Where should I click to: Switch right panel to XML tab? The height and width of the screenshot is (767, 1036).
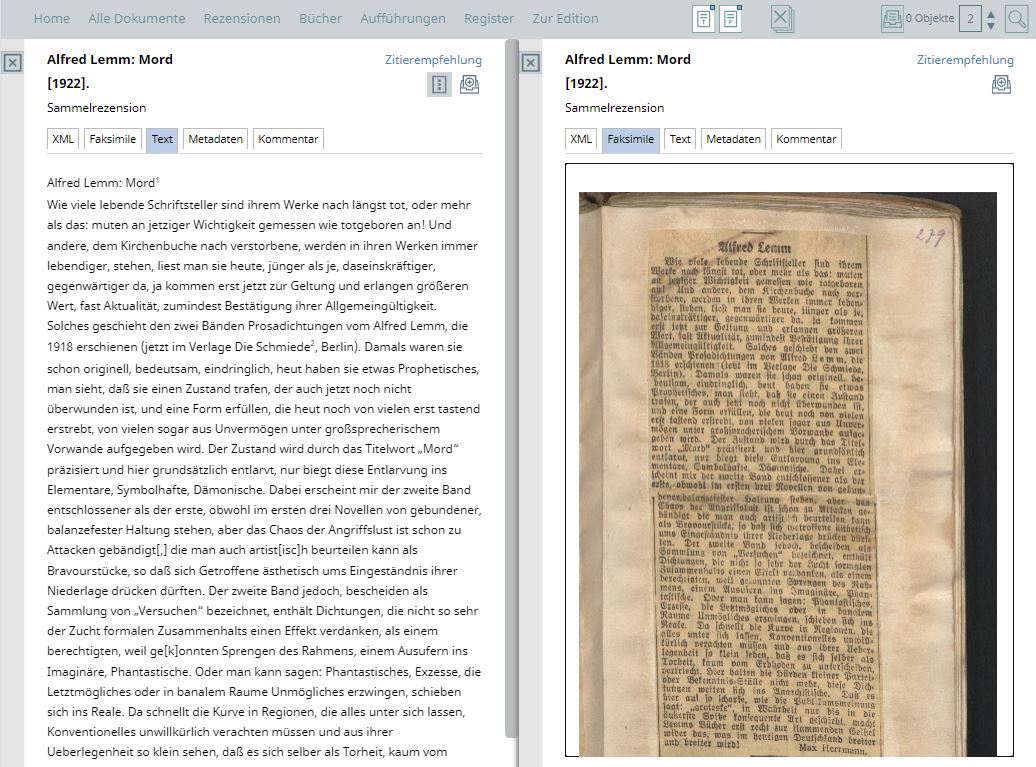(x=581, y=139)
